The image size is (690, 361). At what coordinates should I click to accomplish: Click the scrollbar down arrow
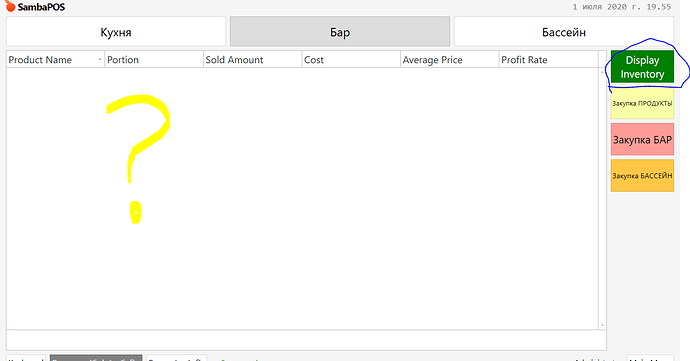tap(602, 325)
